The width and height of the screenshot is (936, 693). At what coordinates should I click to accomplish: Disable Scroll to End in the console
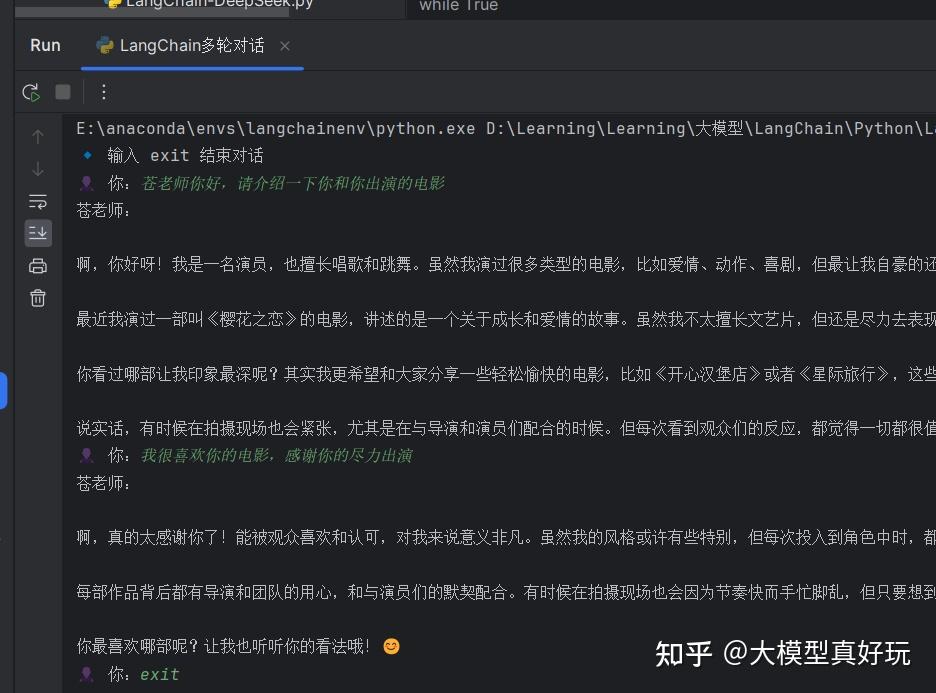coord(37,233)
